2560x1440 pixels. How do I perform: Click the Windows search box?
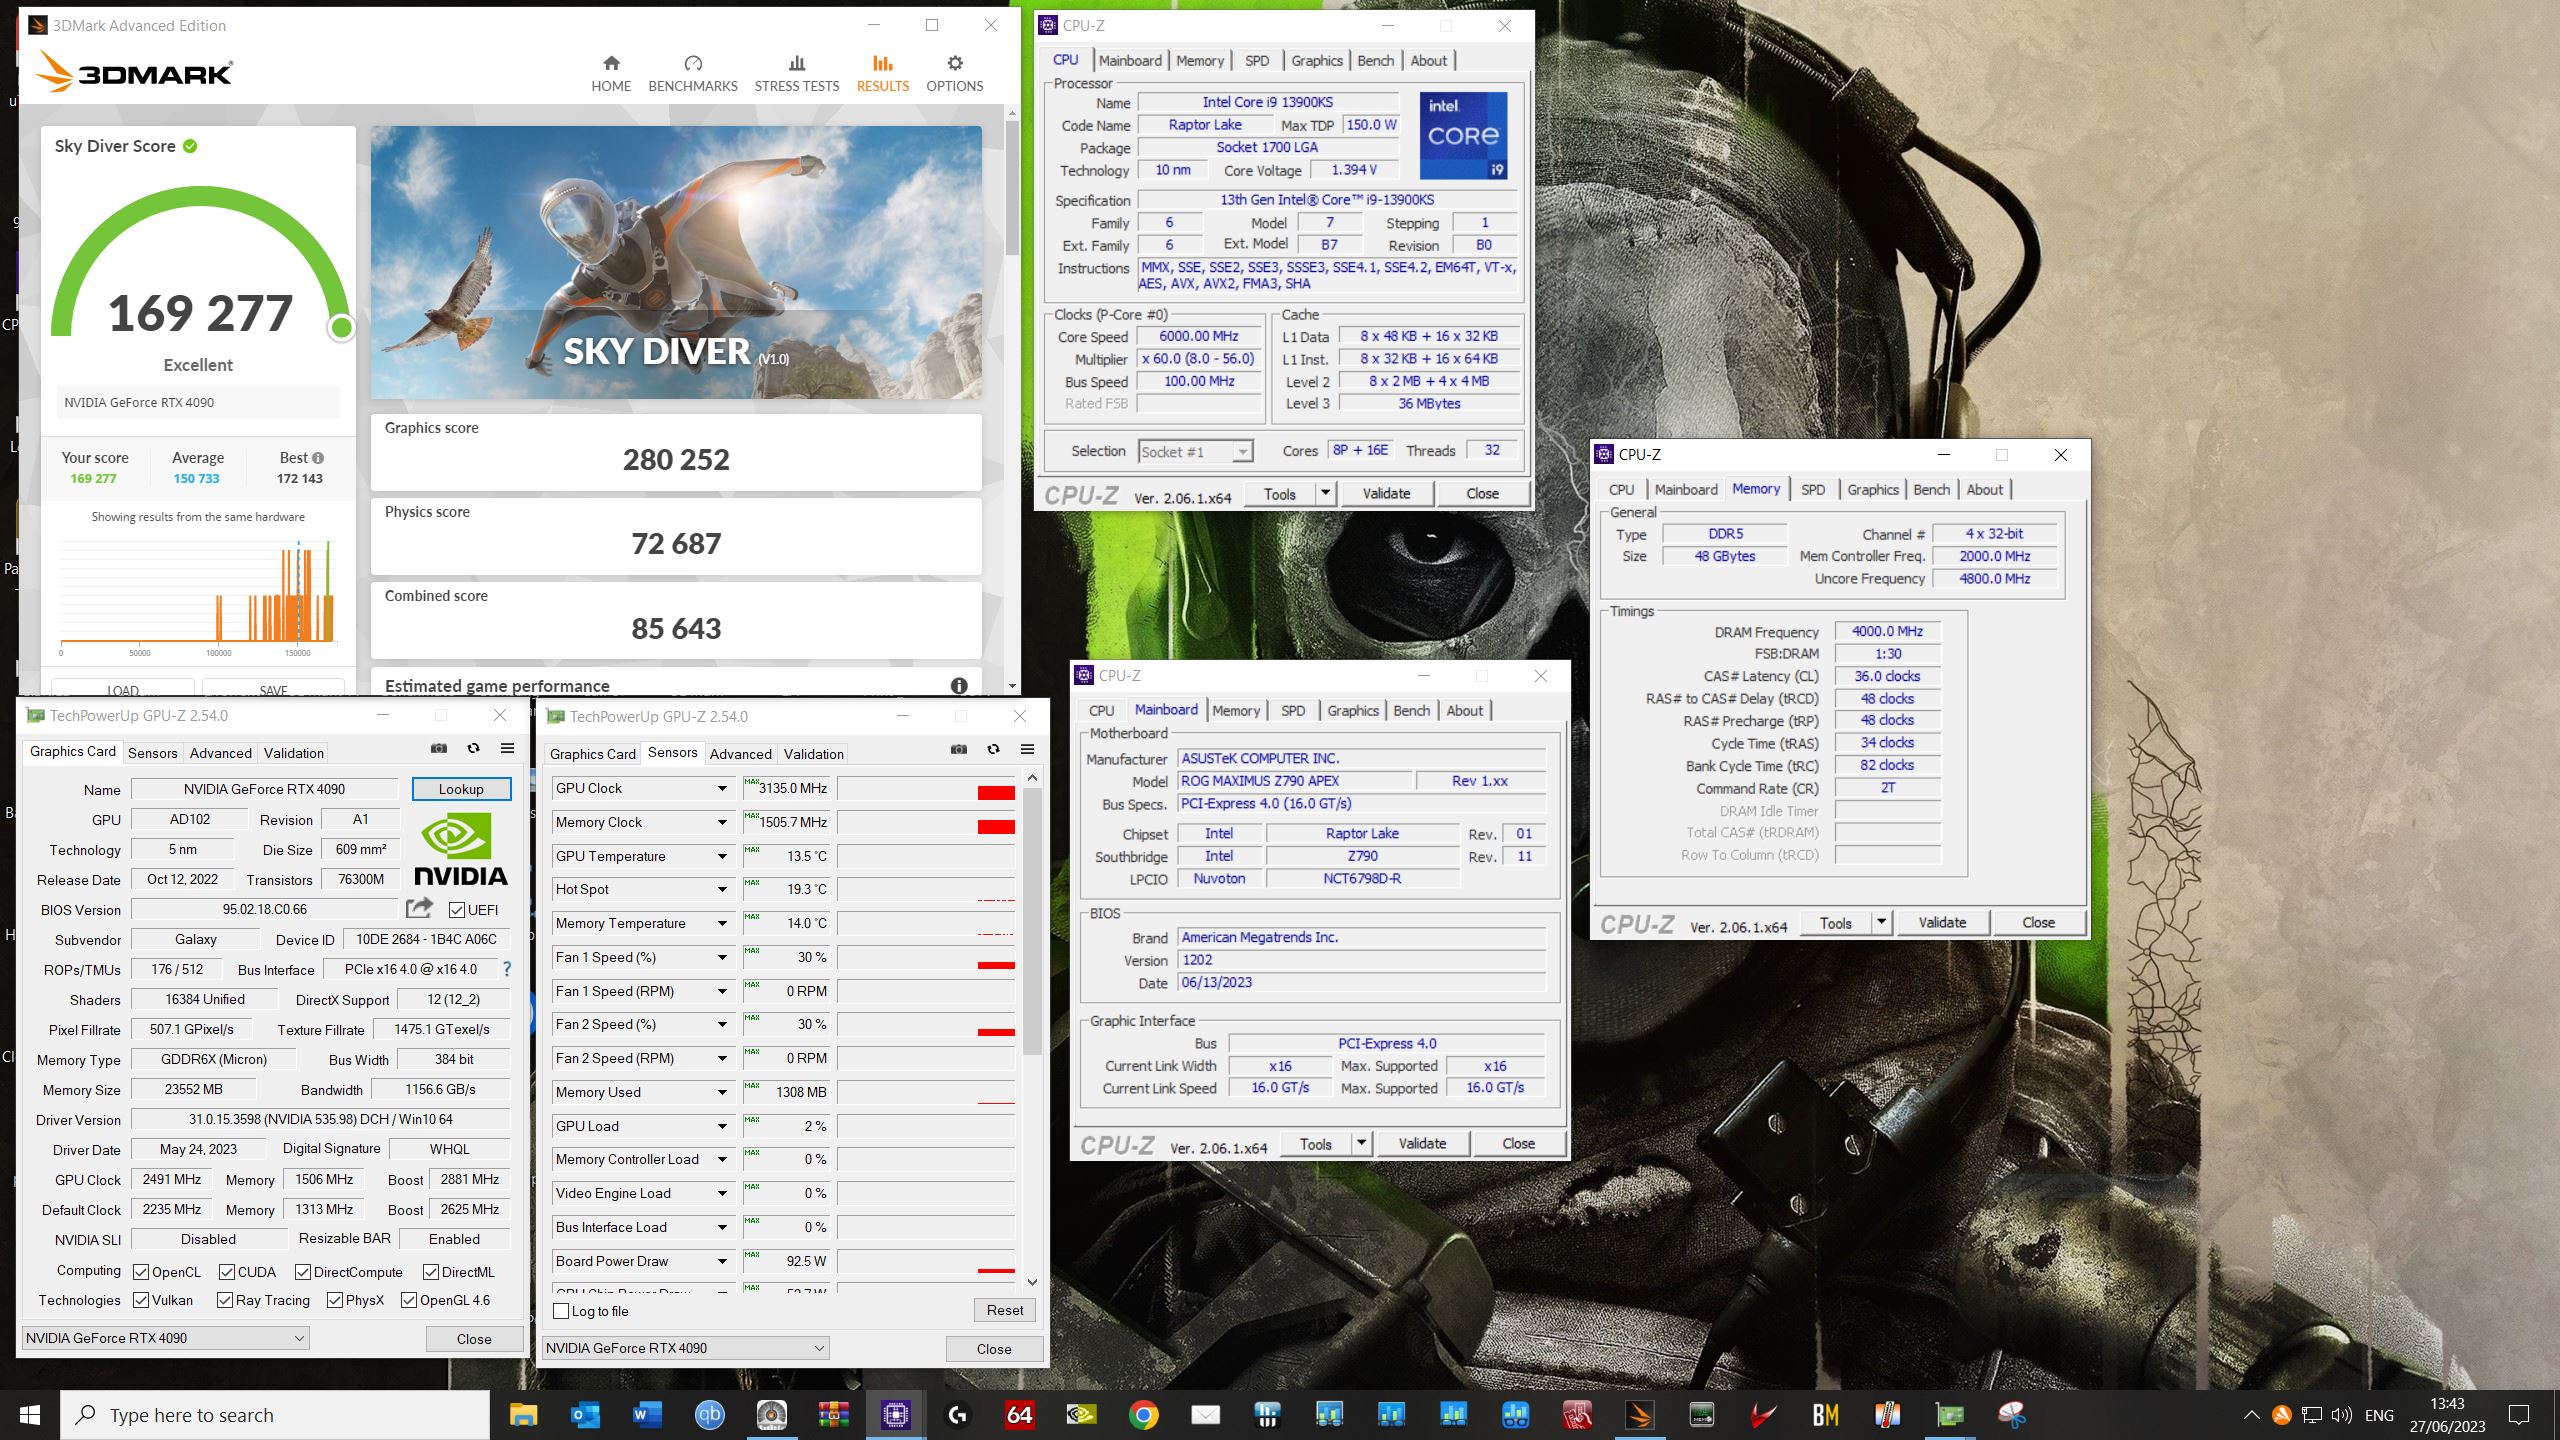pos(276,1415)
